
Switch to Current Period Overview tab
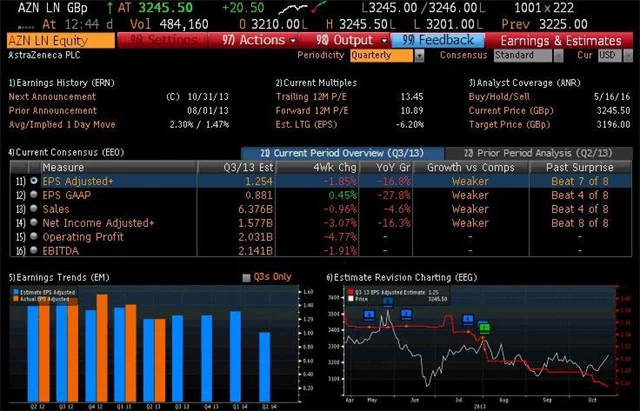tap(332, 152)
